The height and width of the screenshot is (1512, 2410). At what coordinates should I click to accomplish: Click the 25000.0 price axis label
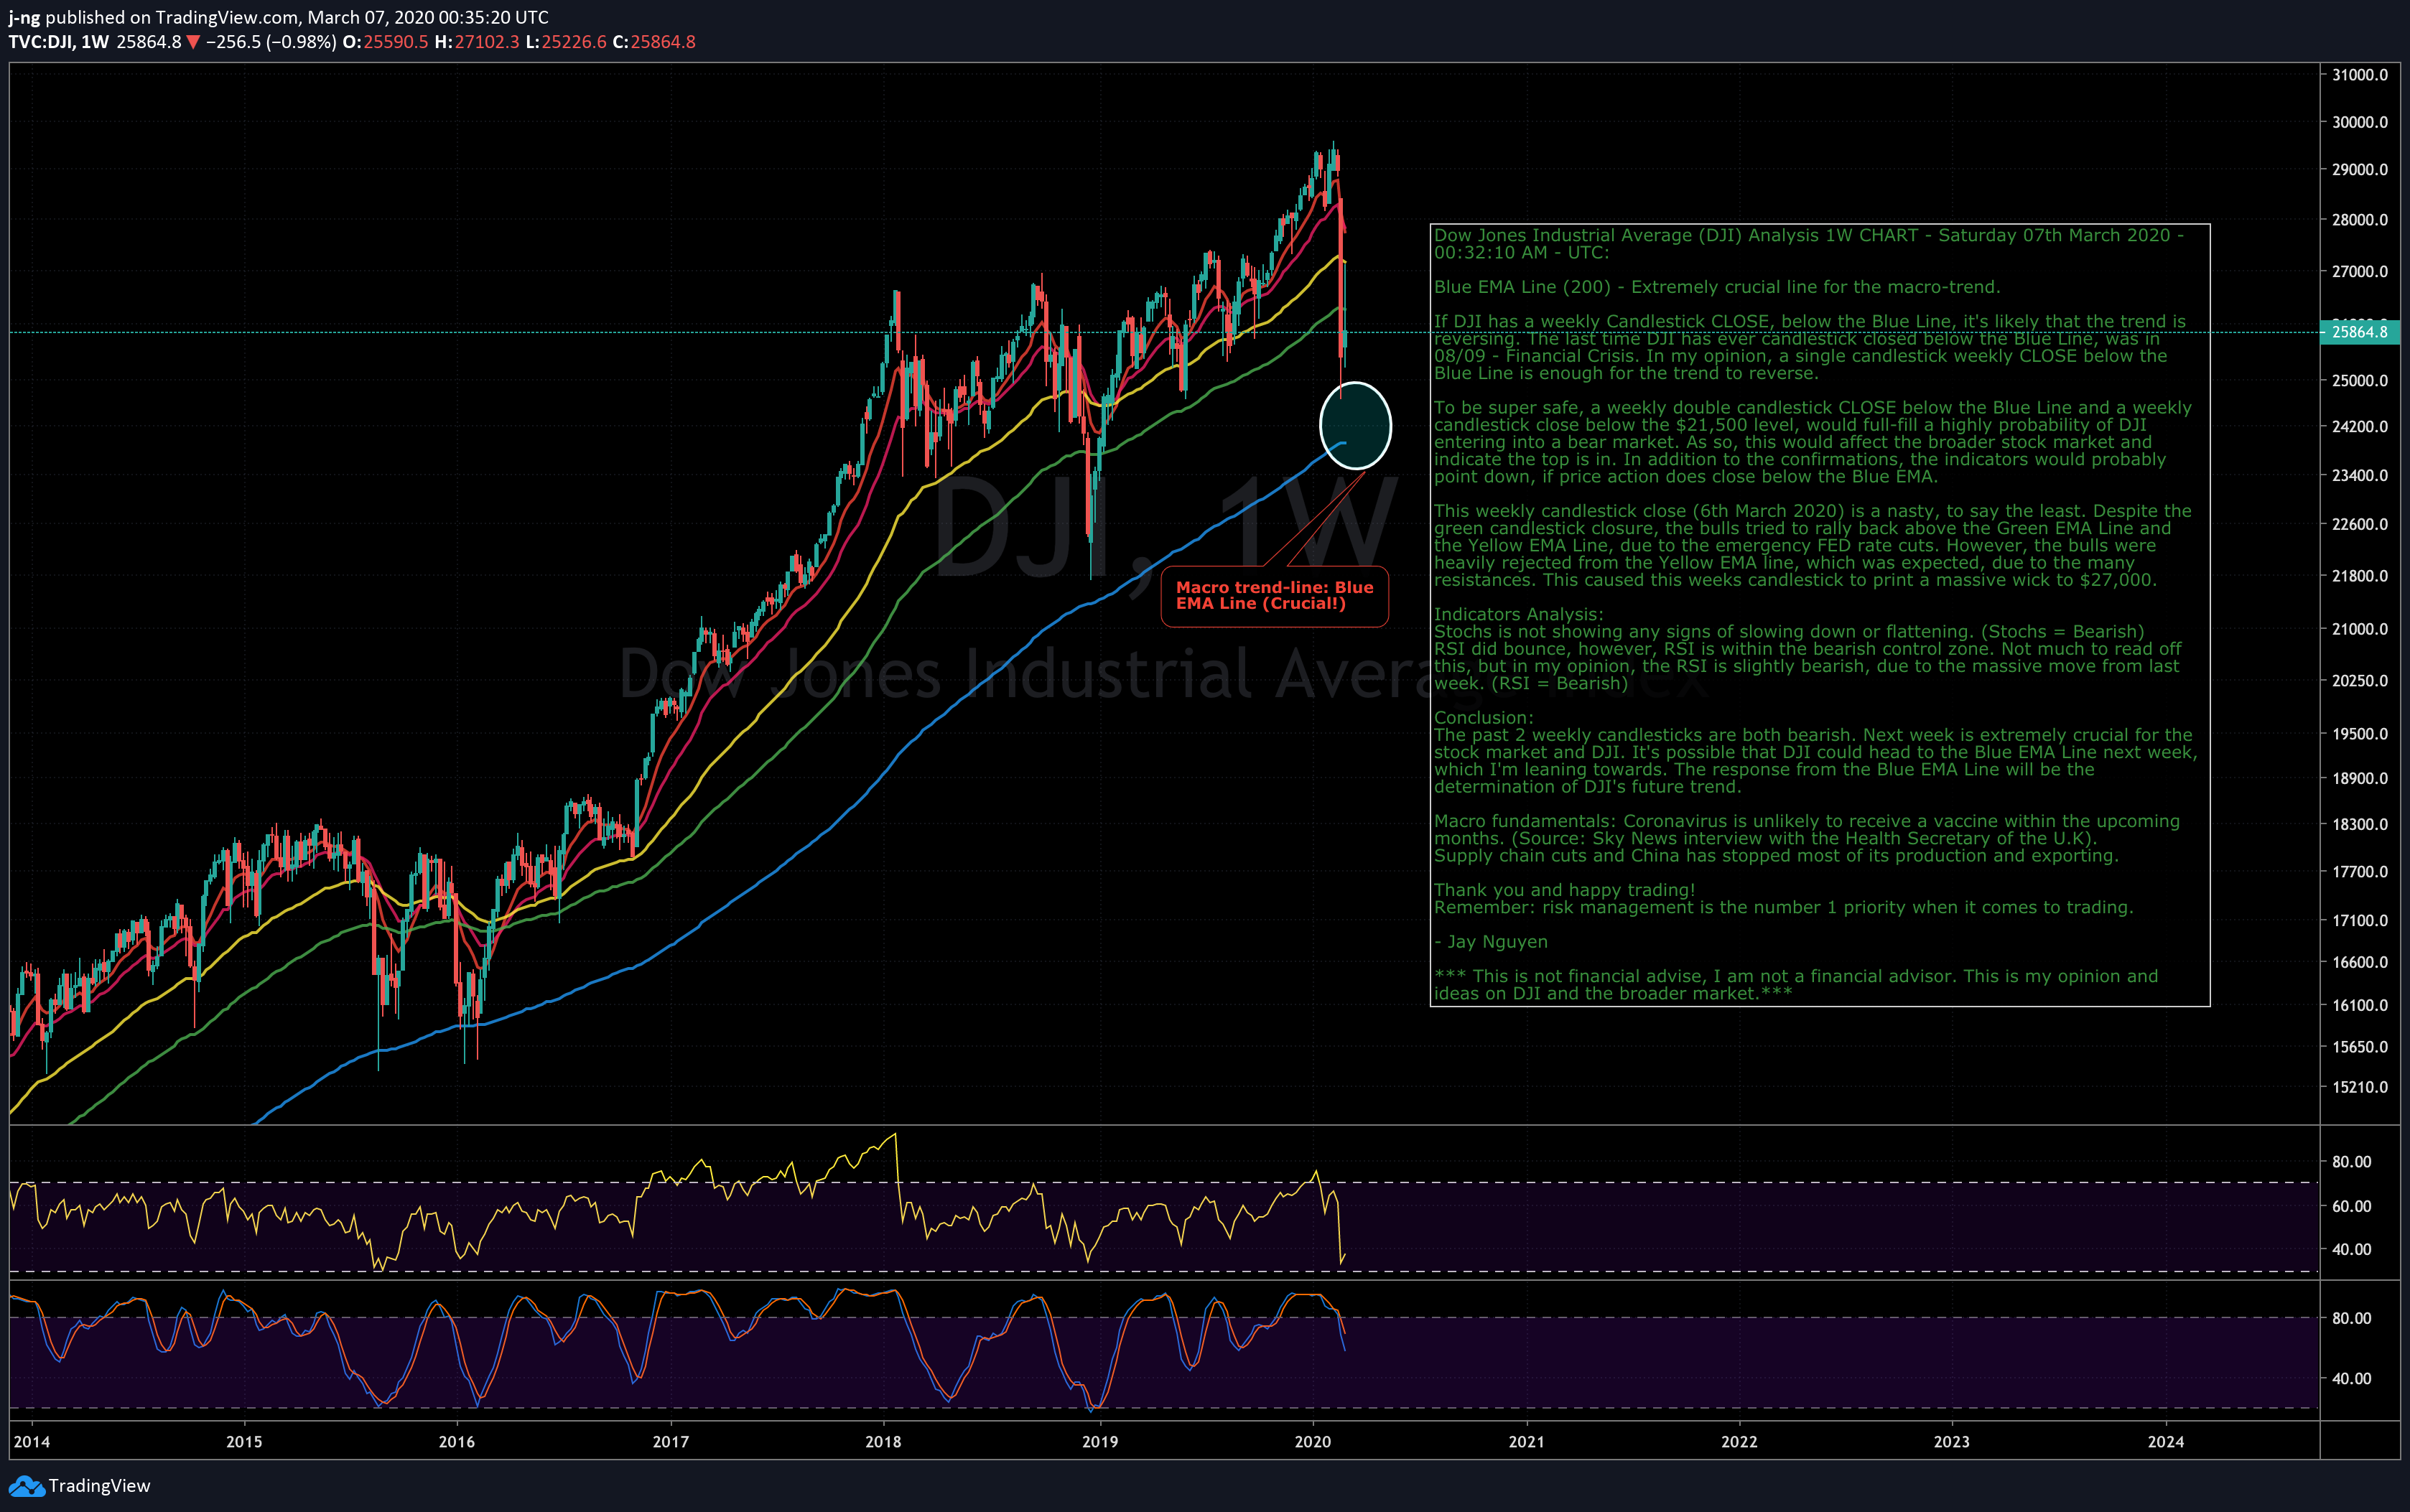[x=2360, y=380]
